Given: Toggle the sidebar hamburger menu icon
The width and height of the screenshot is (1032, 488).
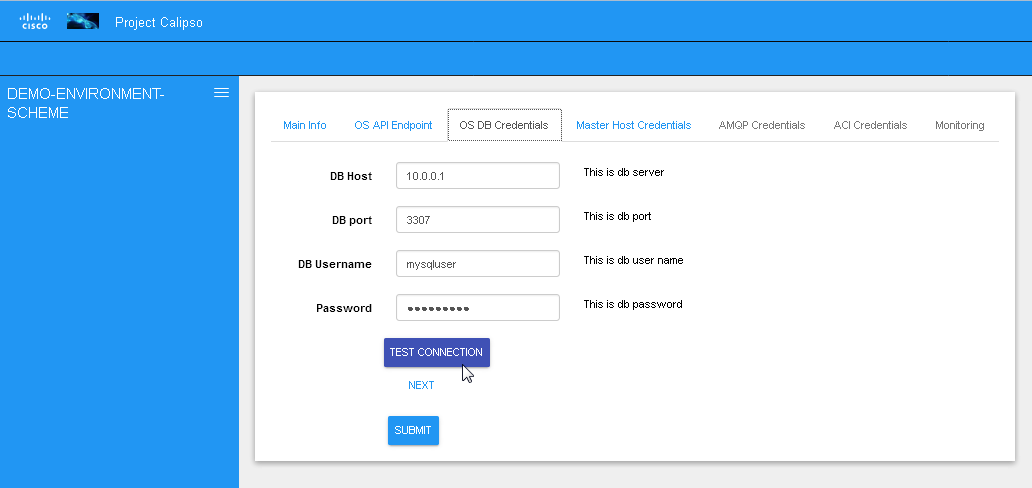Looking at the screenshot, I should (222, 93).
